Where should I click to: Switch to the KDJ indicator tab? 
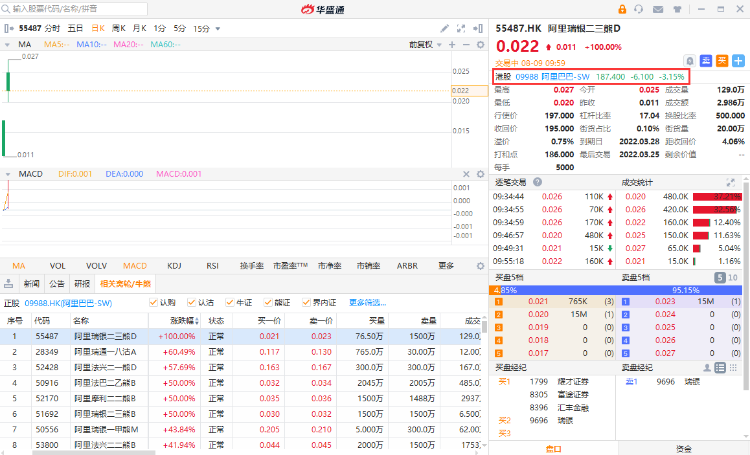click(174, 266)
